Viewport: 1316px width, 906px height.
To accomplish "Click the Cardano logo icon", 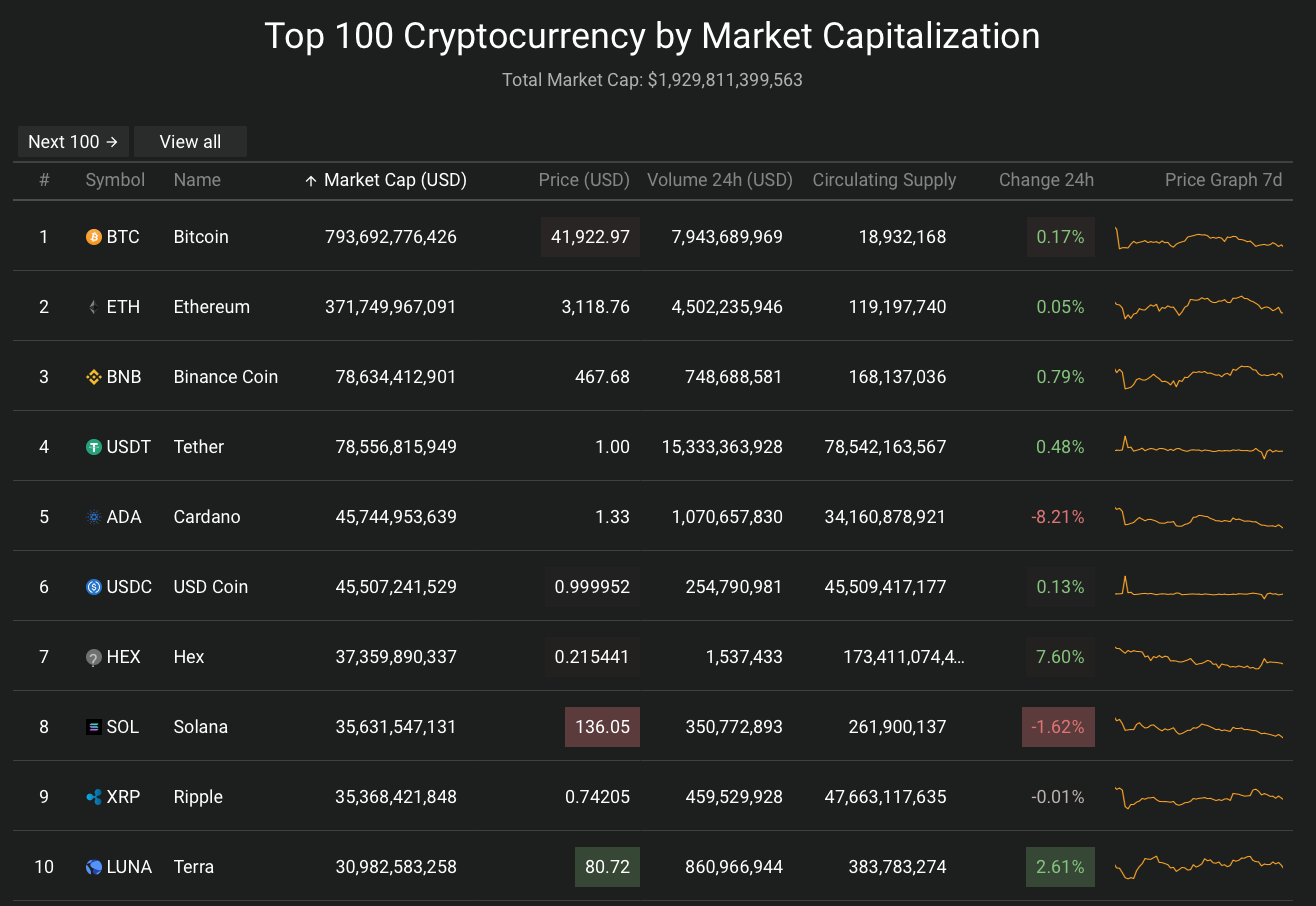I will click(94, 517).
